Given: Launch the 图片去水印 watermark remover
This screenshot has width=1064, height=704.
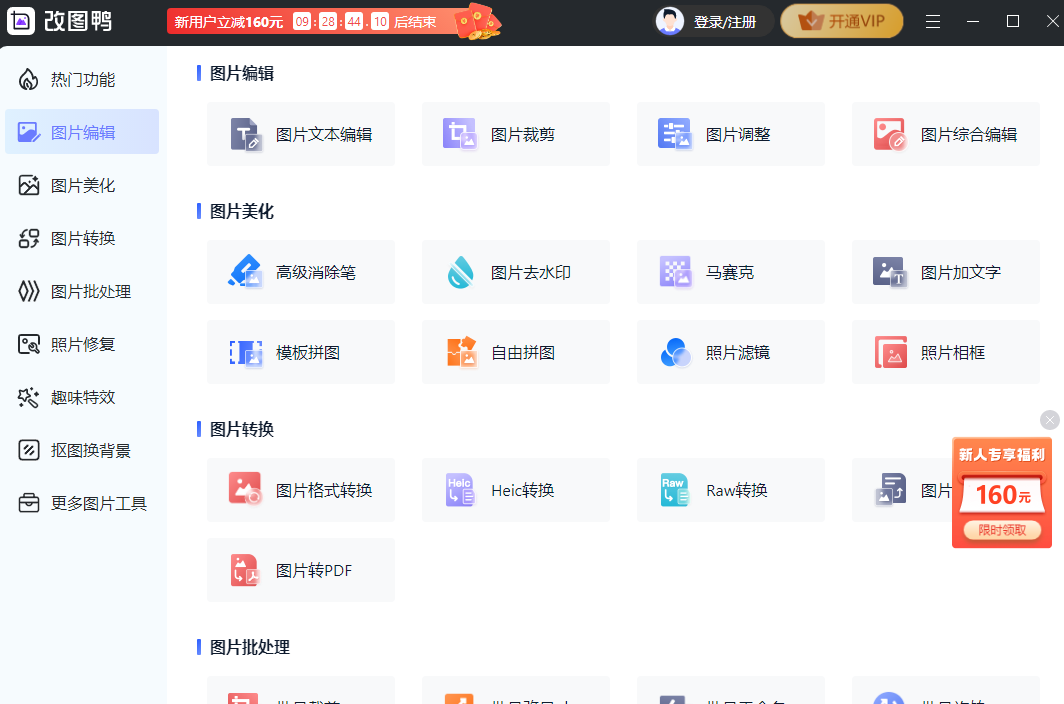Looking at the screenshot, I should pos(515,272).
